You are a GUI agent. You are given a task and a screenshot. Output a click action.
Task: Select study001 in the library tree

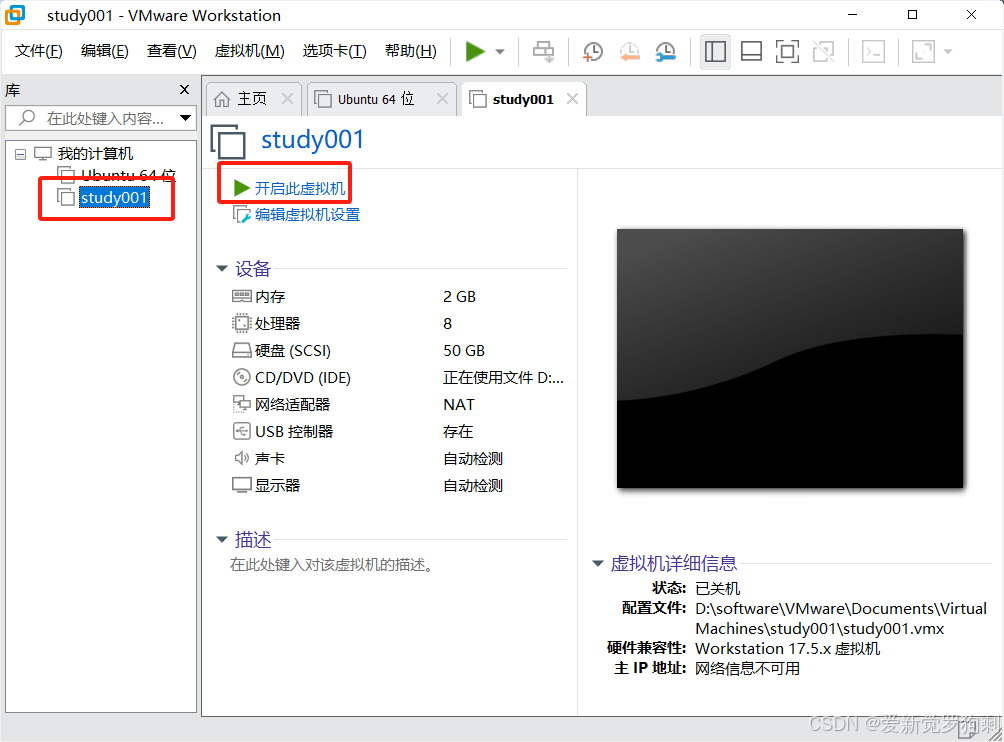114,197
